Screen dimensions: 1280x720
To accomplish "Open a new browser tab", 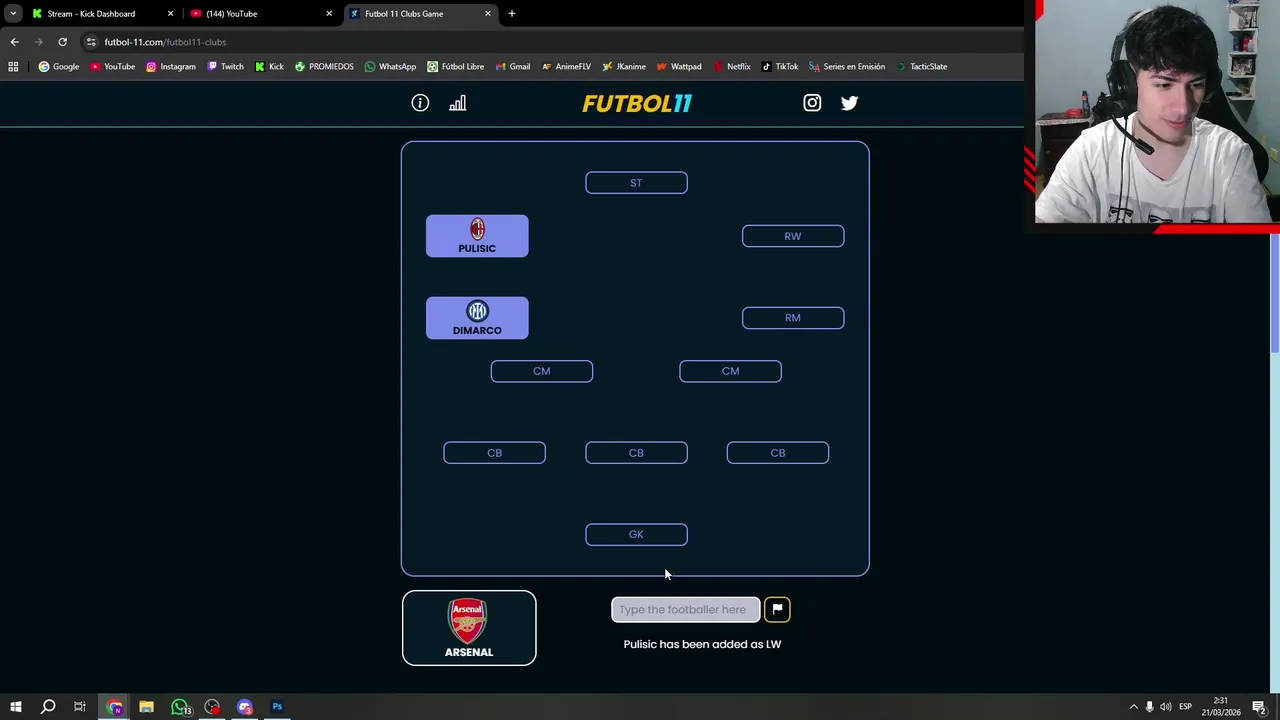I will (512, 14).
